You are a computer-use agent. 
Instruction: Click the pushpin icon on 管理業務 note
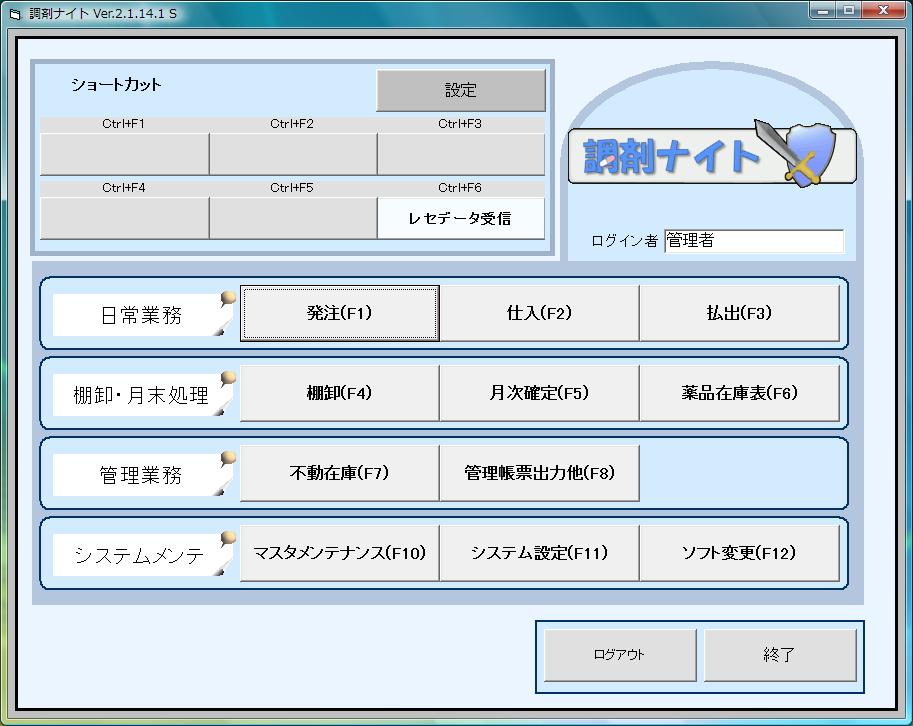228,459
